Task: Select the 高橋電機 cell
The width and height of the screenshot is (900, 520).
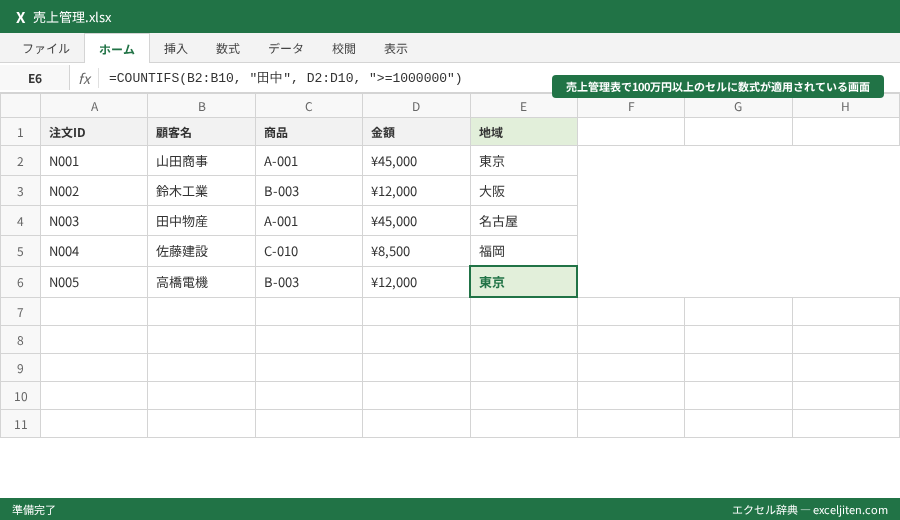Action: [201, 282]
